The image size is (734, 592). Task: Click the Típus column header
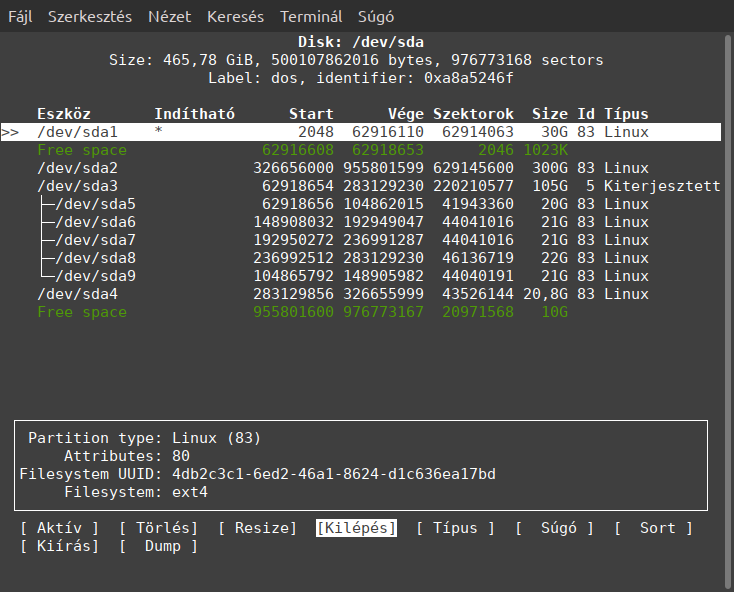tap(626, 114)
